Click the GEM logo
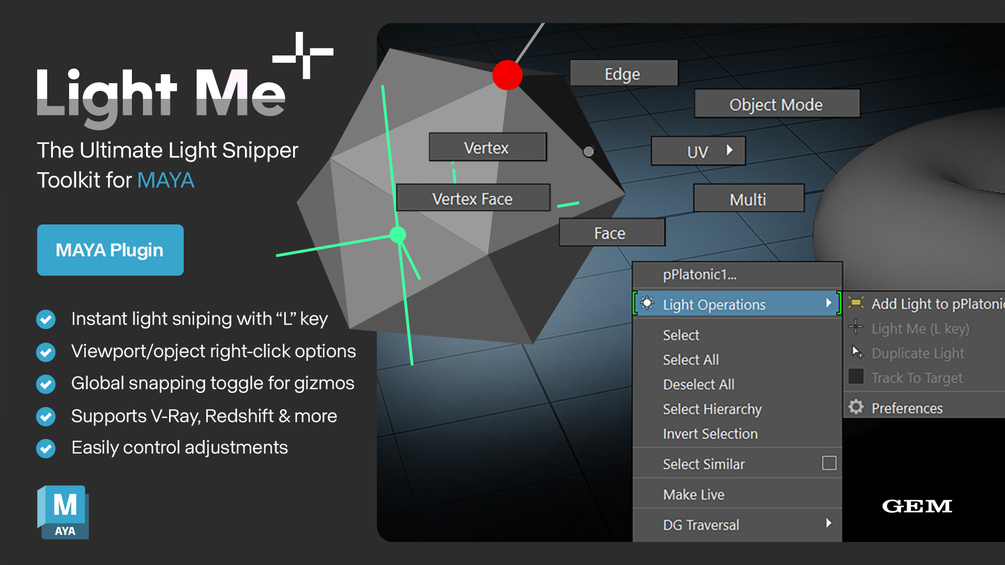 click(x=917, y=506)
